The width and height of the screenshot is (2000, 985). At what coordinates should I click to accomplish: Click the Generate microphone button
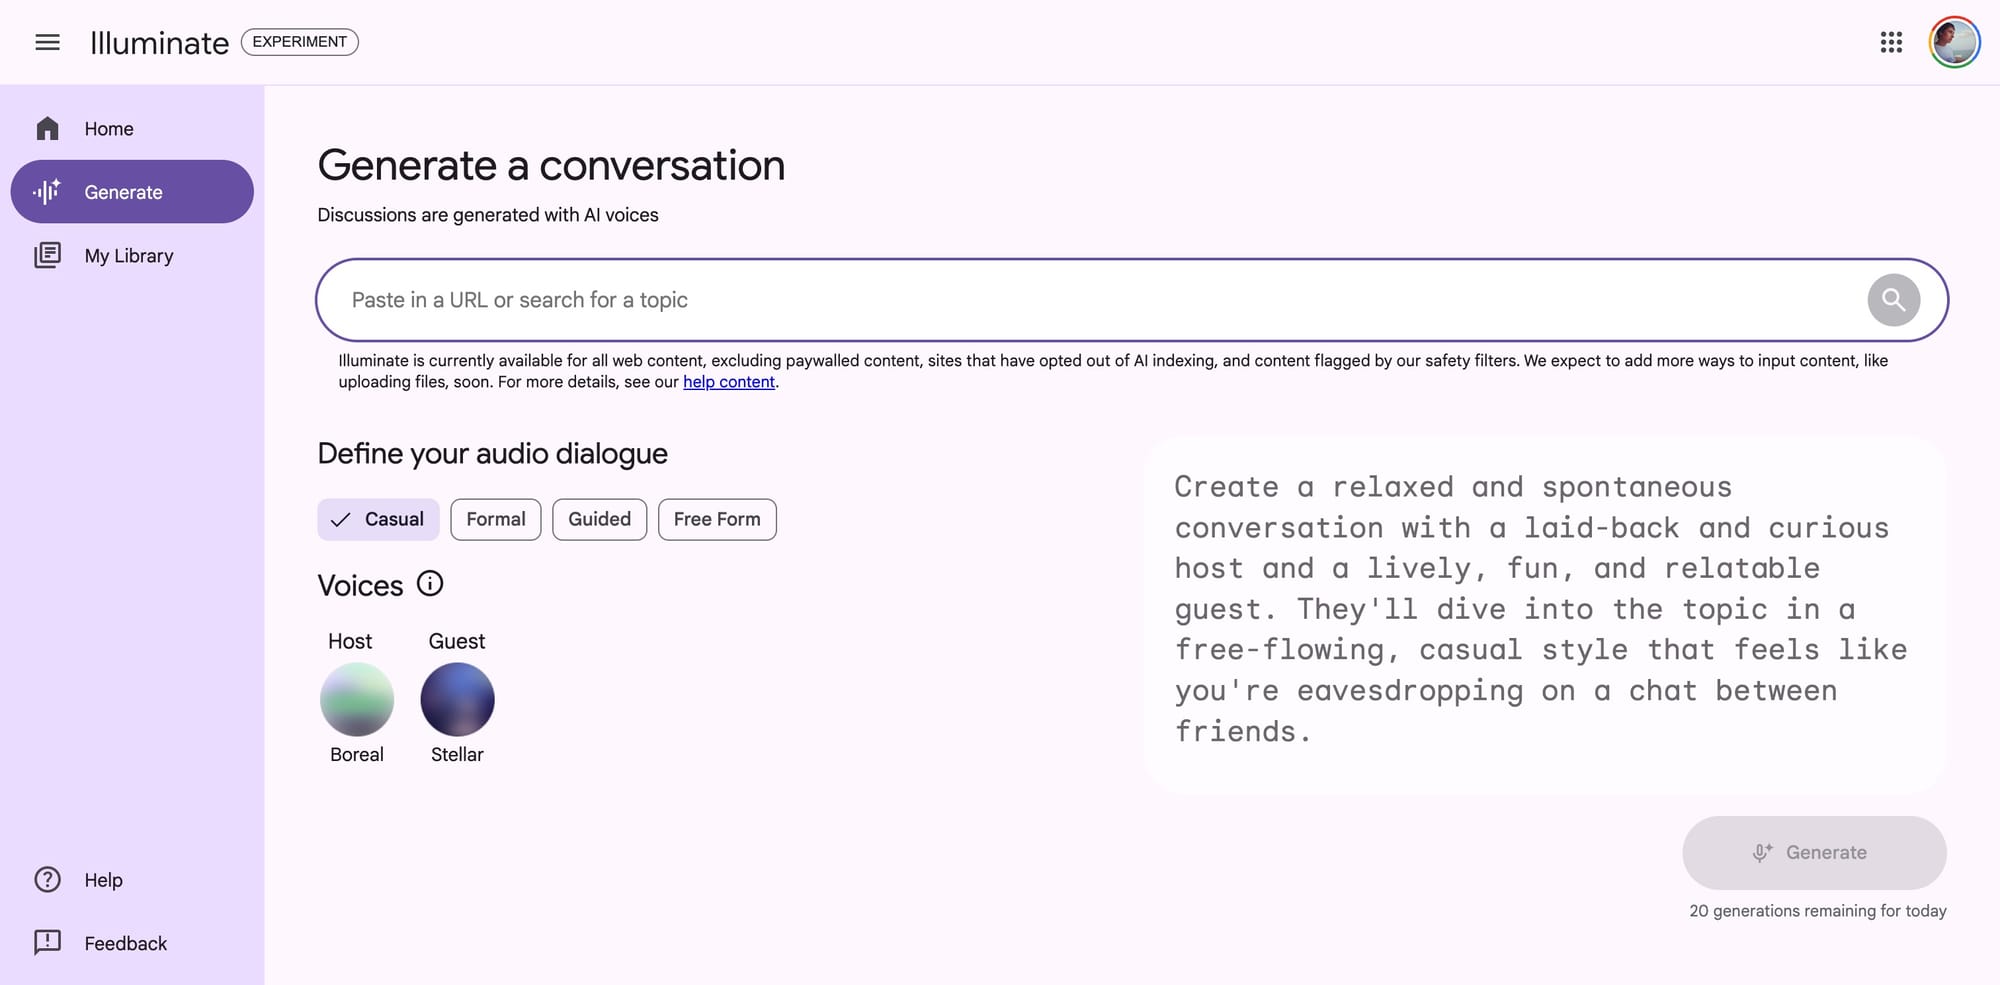click(1814, 853)
